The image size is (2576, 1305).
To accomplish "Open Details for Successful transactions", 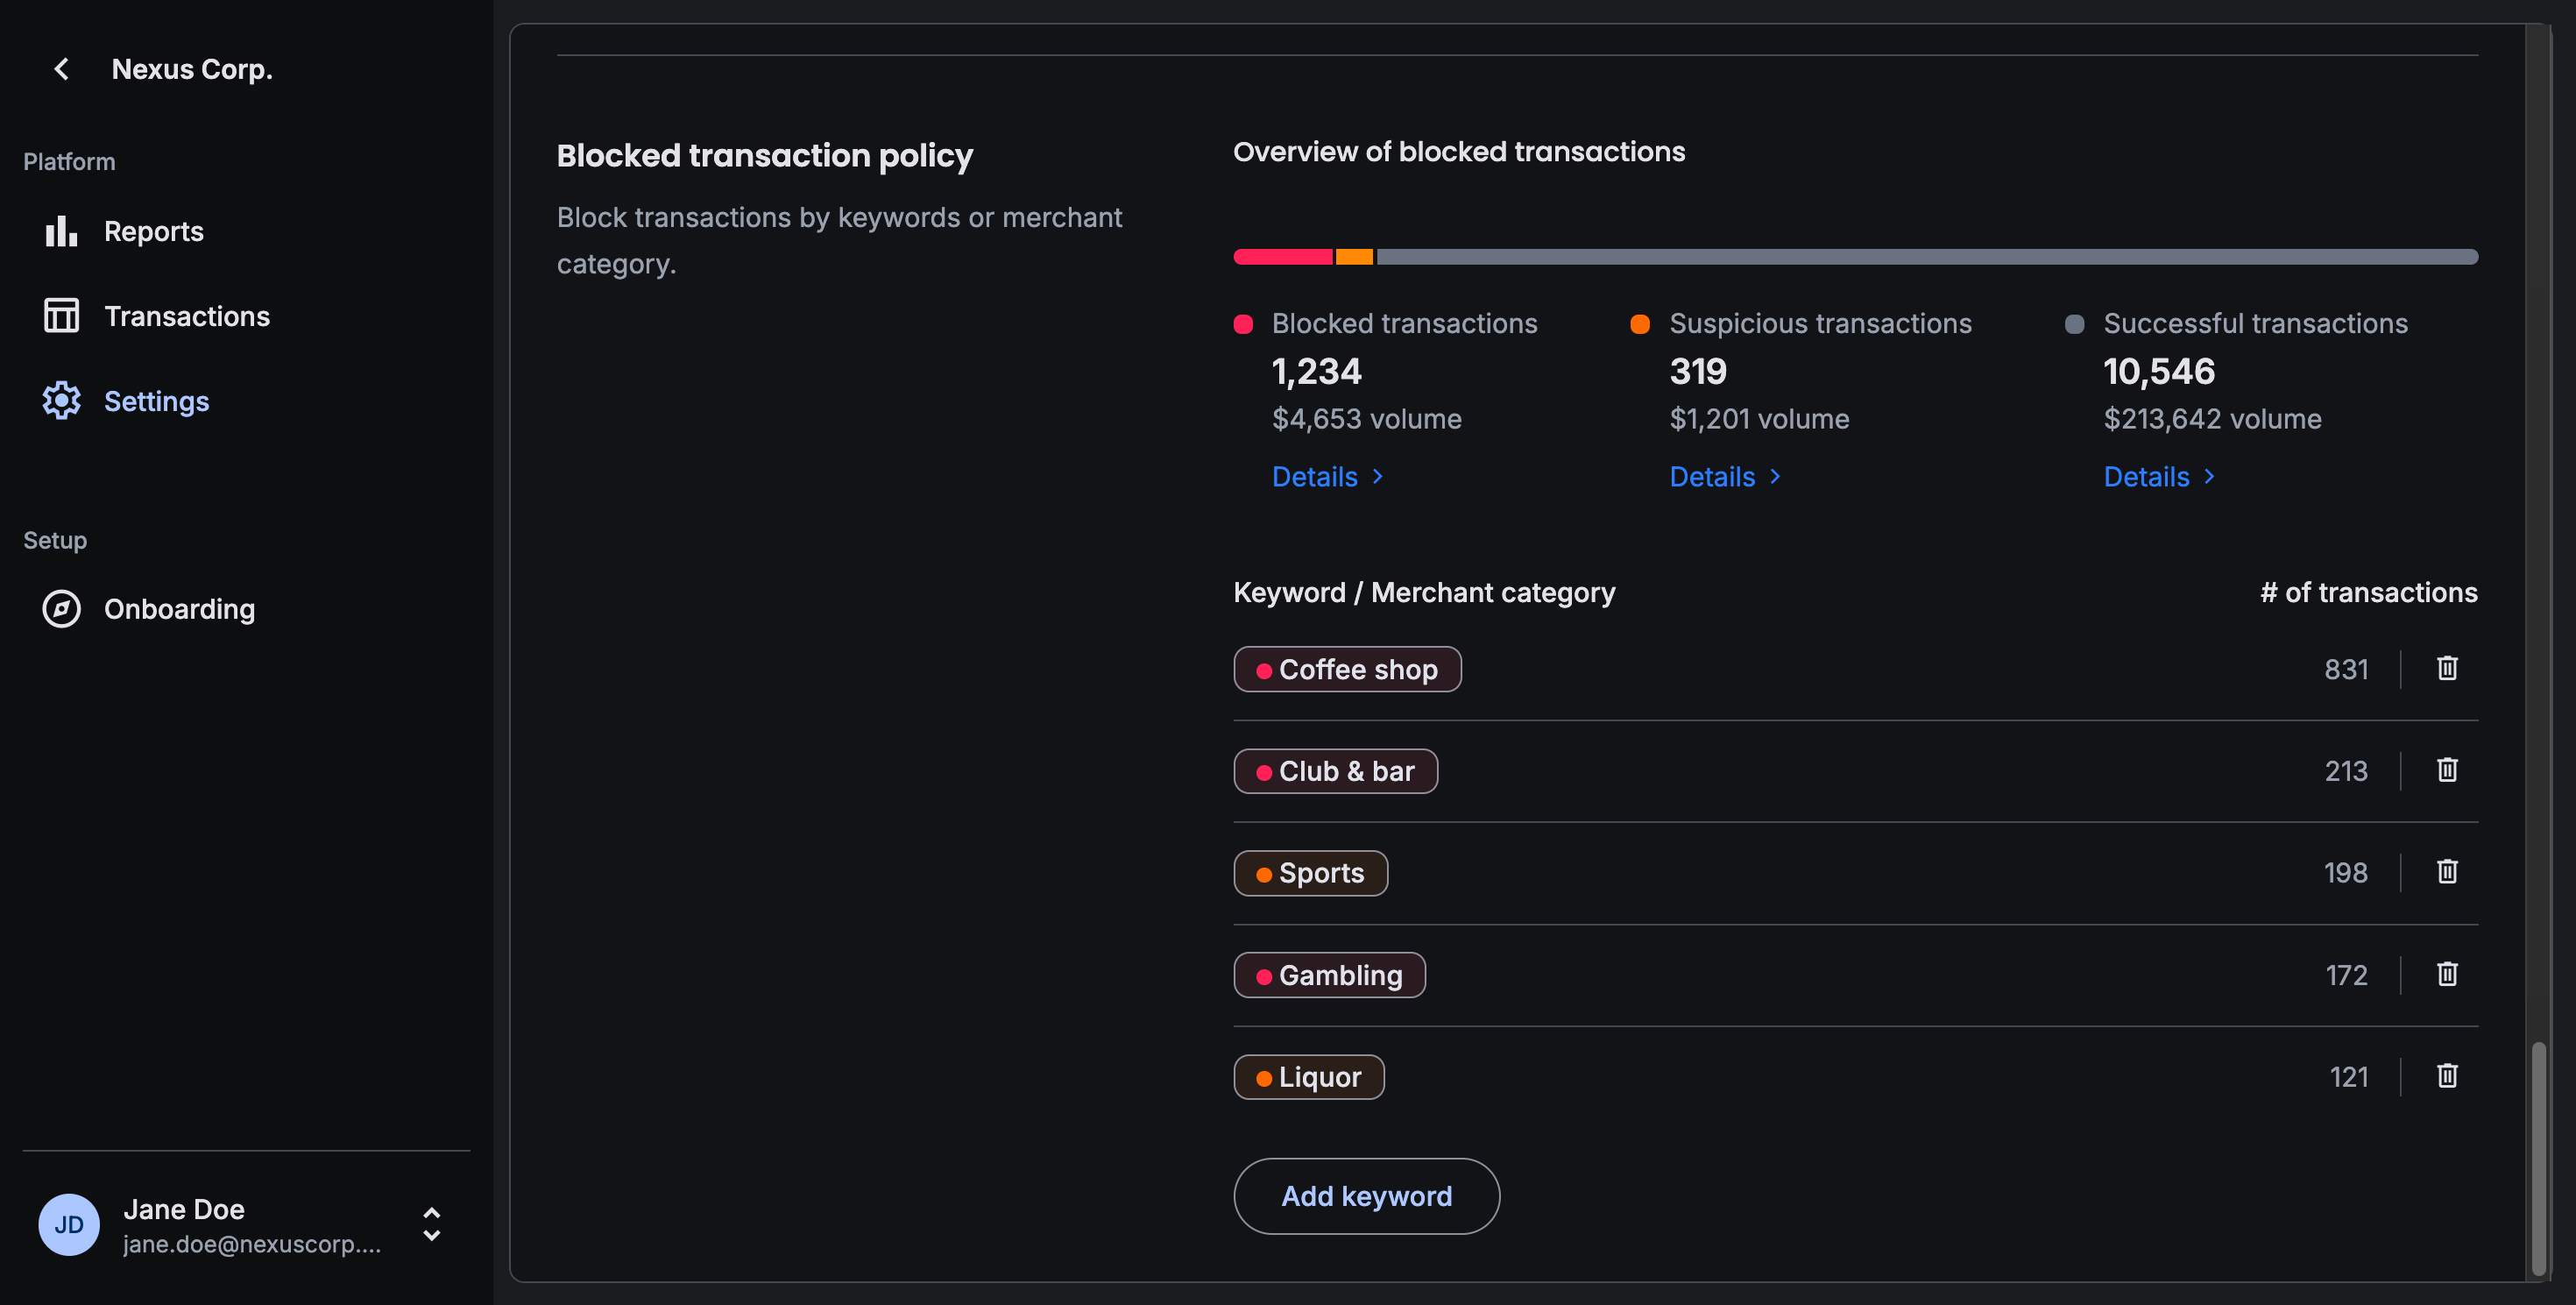I will [x=2158, y=476].
